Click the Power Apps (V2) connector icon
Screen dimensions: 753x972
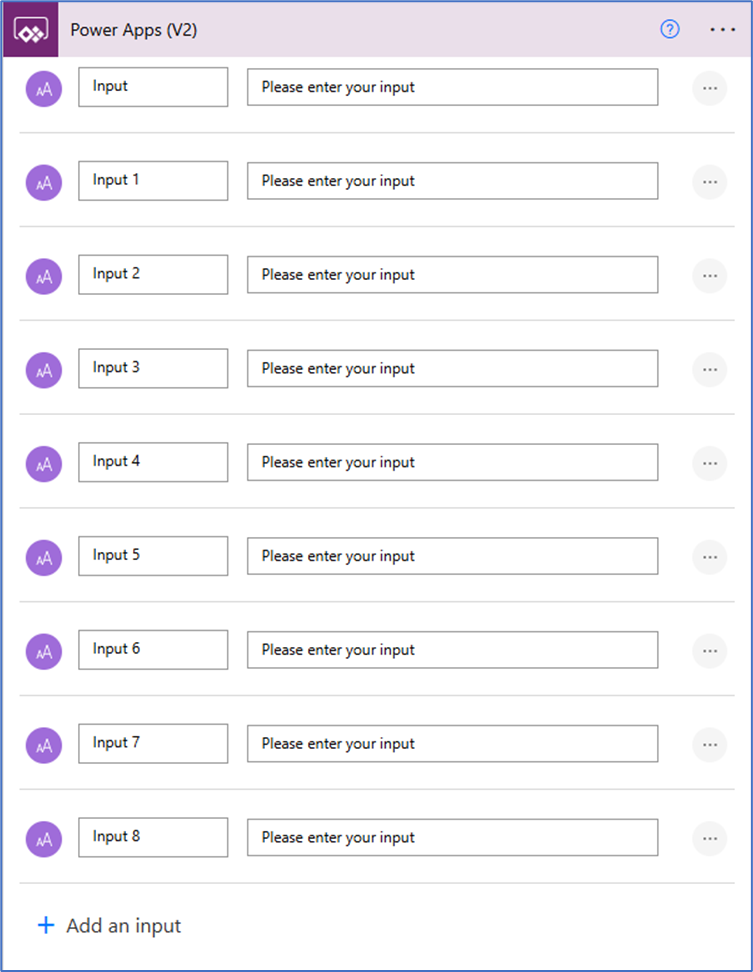(31, 30)
